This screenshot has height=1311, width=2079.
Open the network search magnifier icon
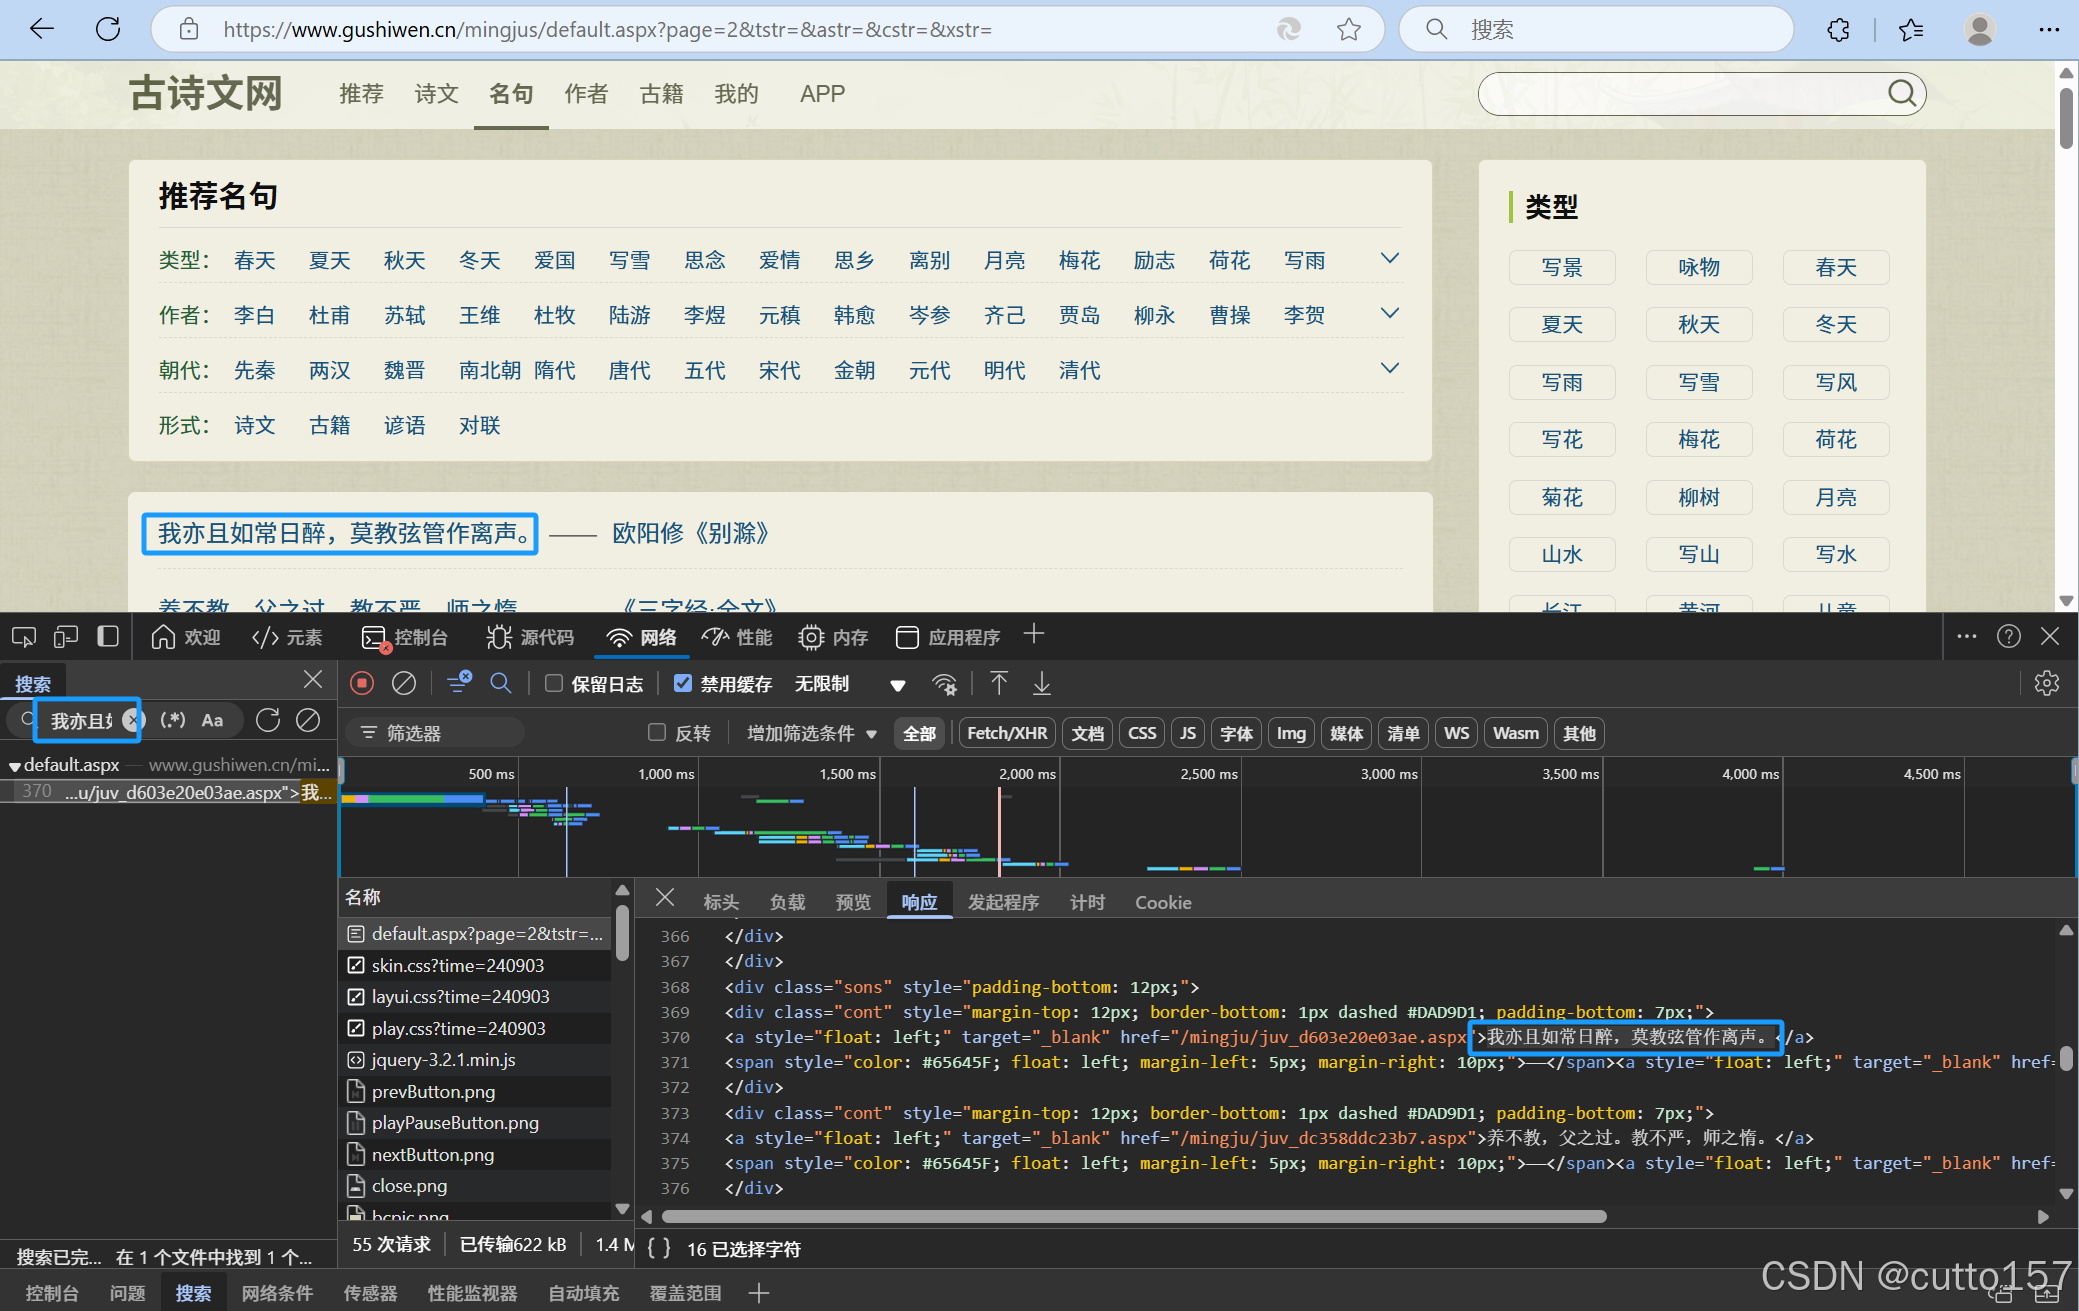[501, 683]
